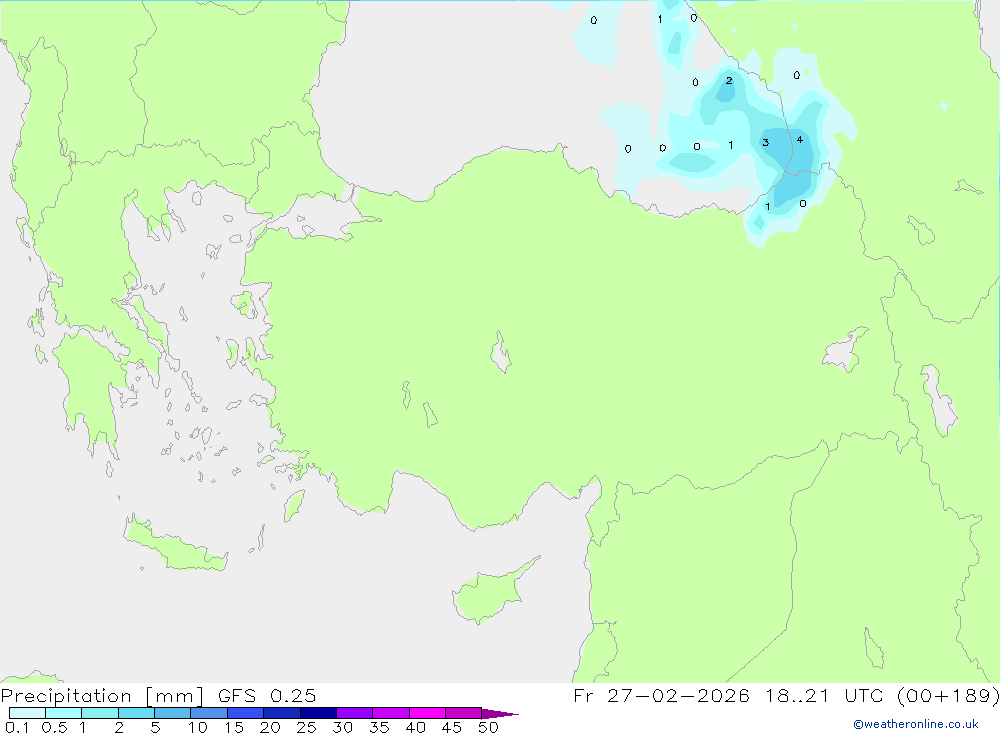
Task: Click the precipitation value '2' on the map
Action: pos(729,80)
